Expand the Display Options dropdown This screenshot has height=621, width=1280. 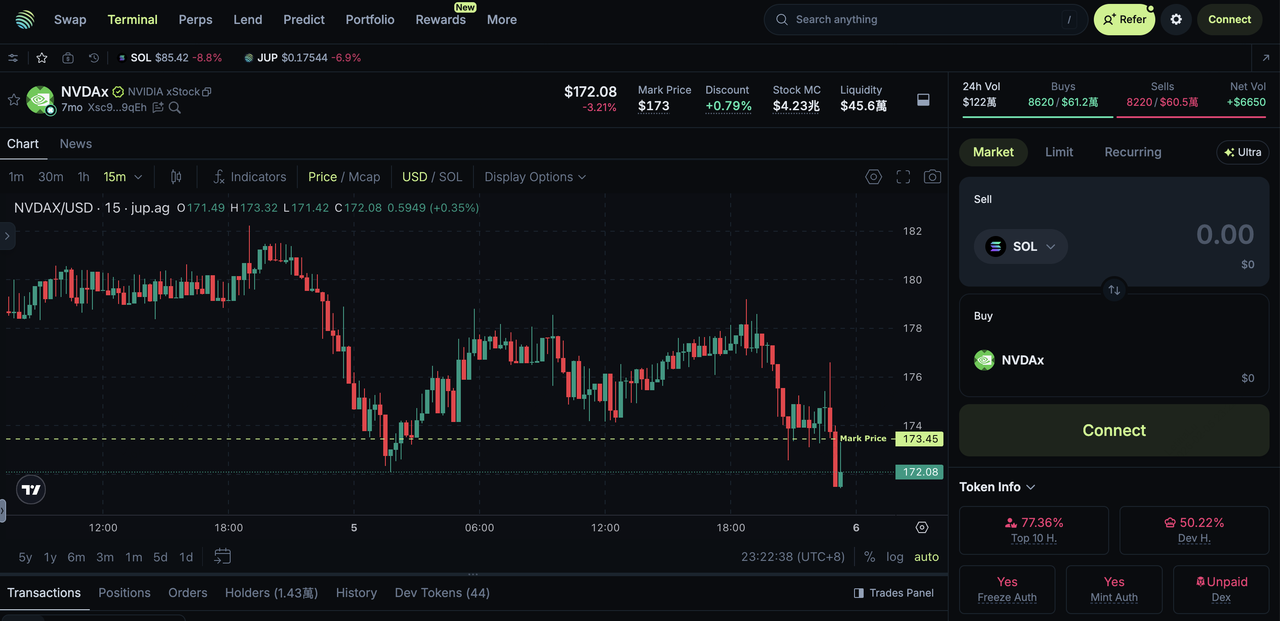(x=535, y=177)
